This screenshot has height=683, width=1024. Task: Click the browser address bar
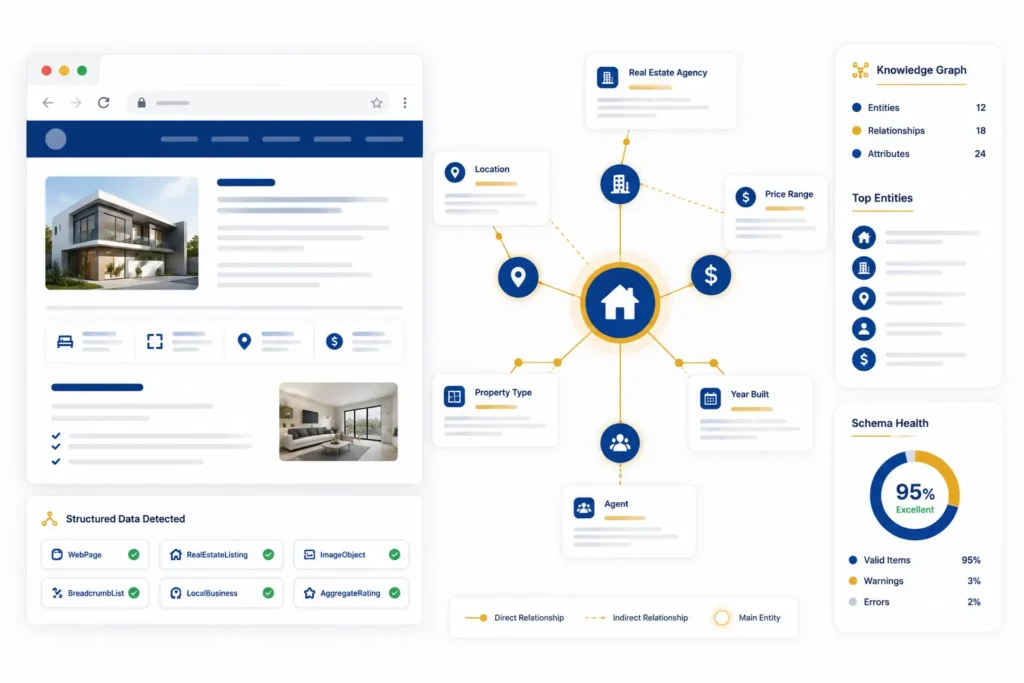point(259,103)
